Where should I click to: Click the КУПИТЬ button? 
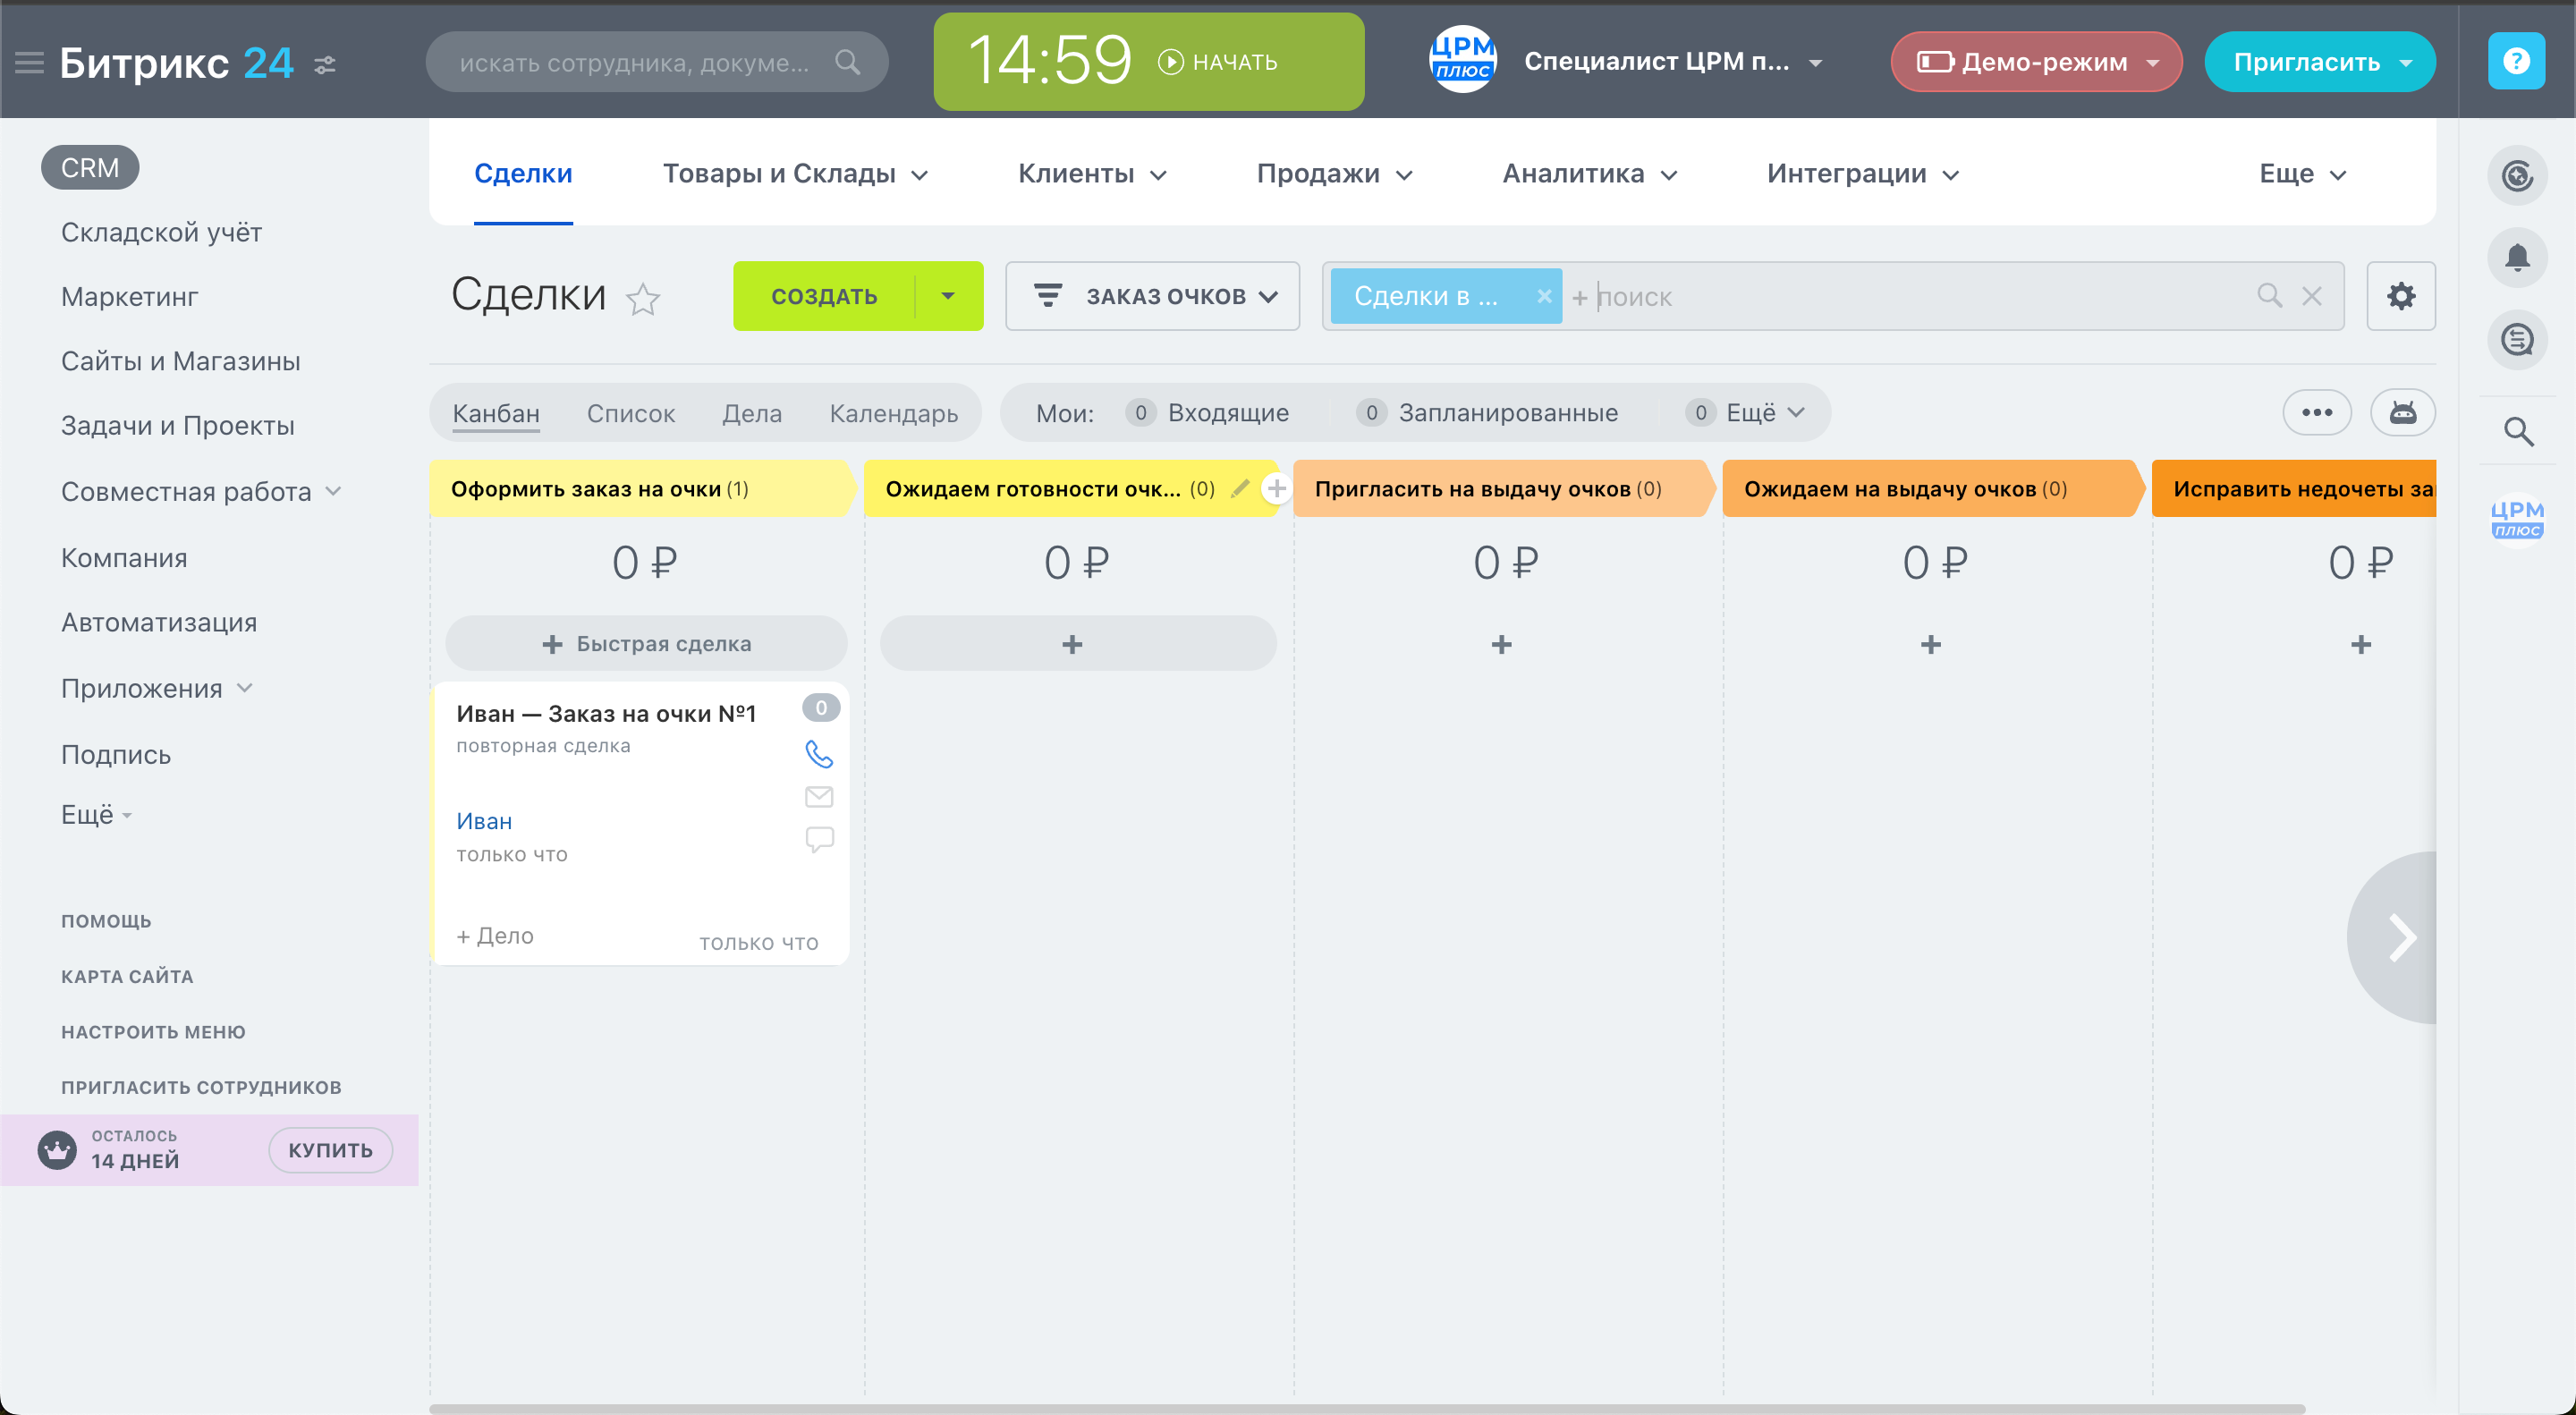(330, 1150)
